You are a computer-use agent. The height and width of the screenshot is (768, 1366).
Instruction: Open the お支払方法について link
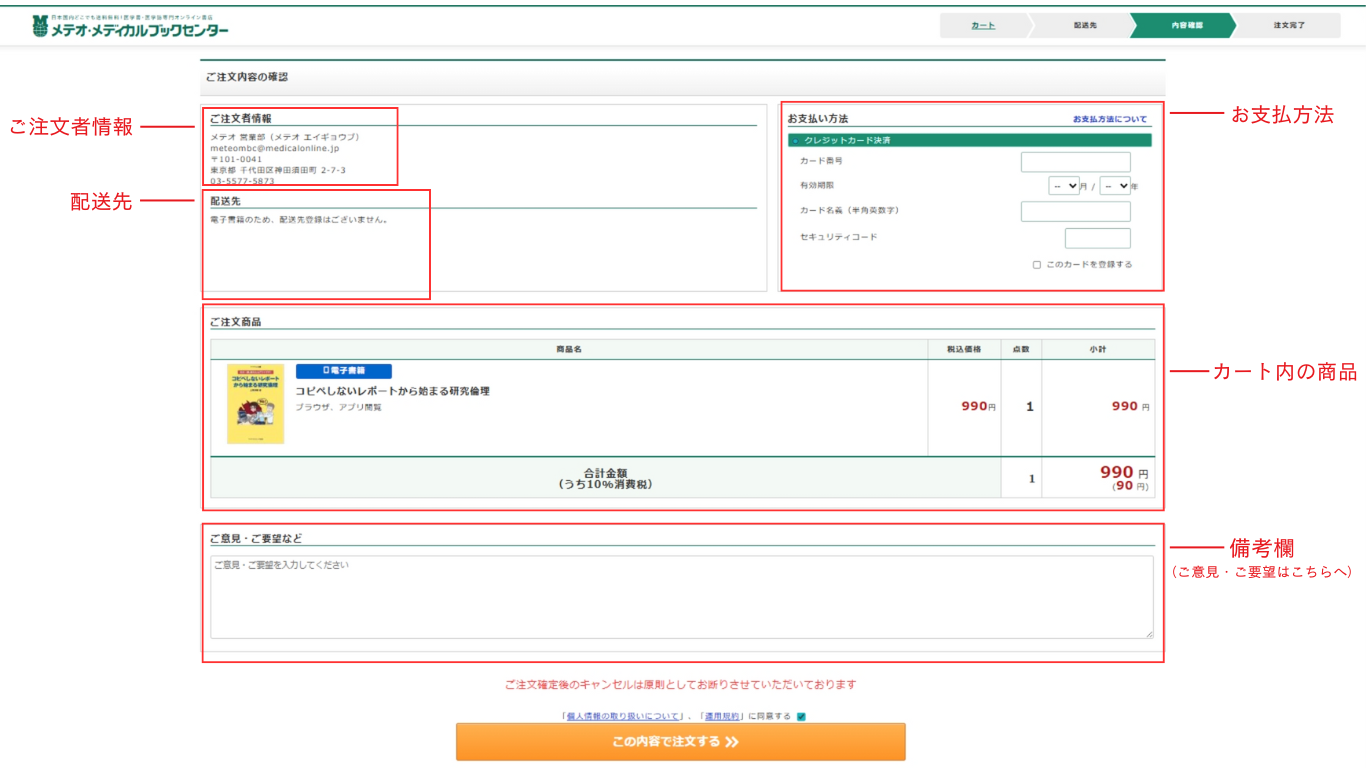[x=1110, y=119]
